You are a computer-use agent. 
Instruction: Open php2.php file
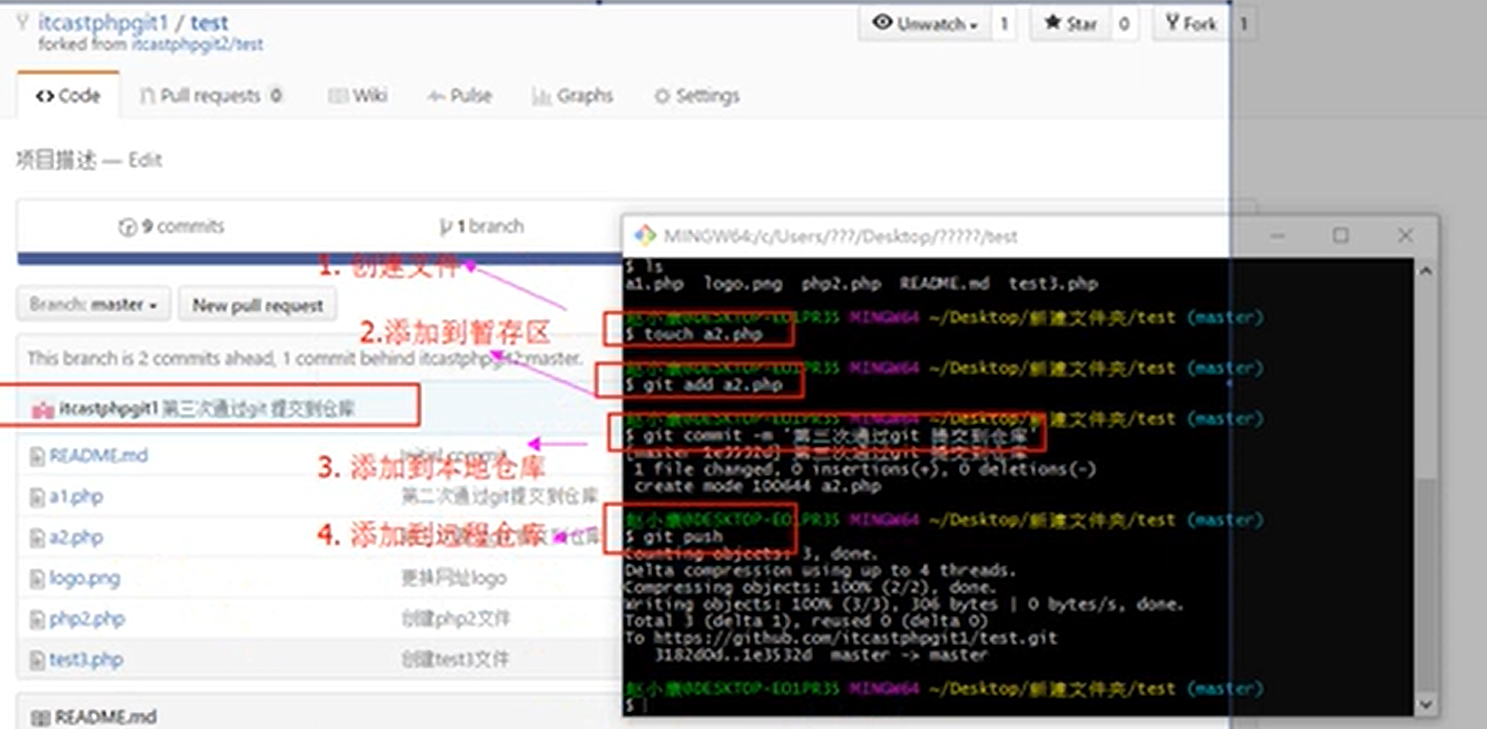(87, 620)
